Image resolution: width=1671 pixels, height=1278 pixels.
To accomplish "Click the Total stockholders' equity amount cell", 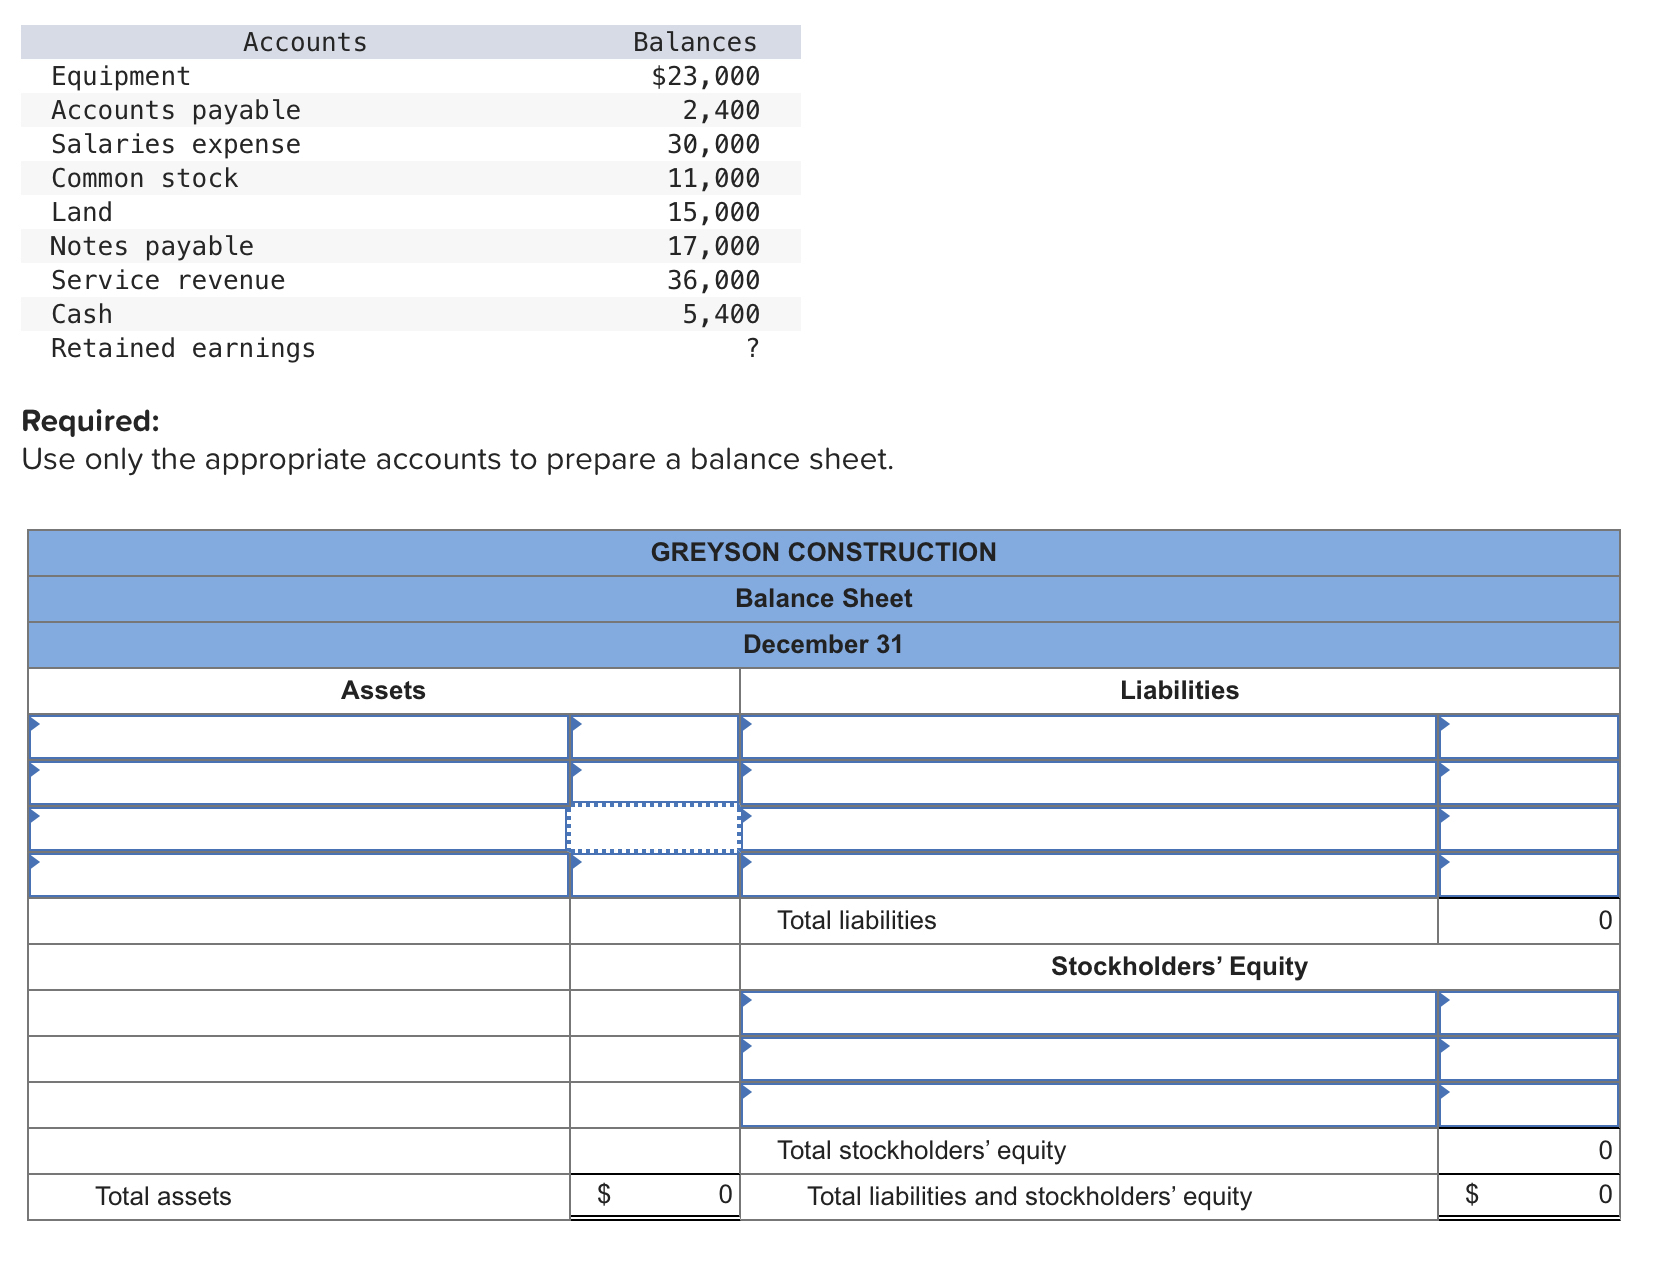I will click(x=1527, y=1150).
